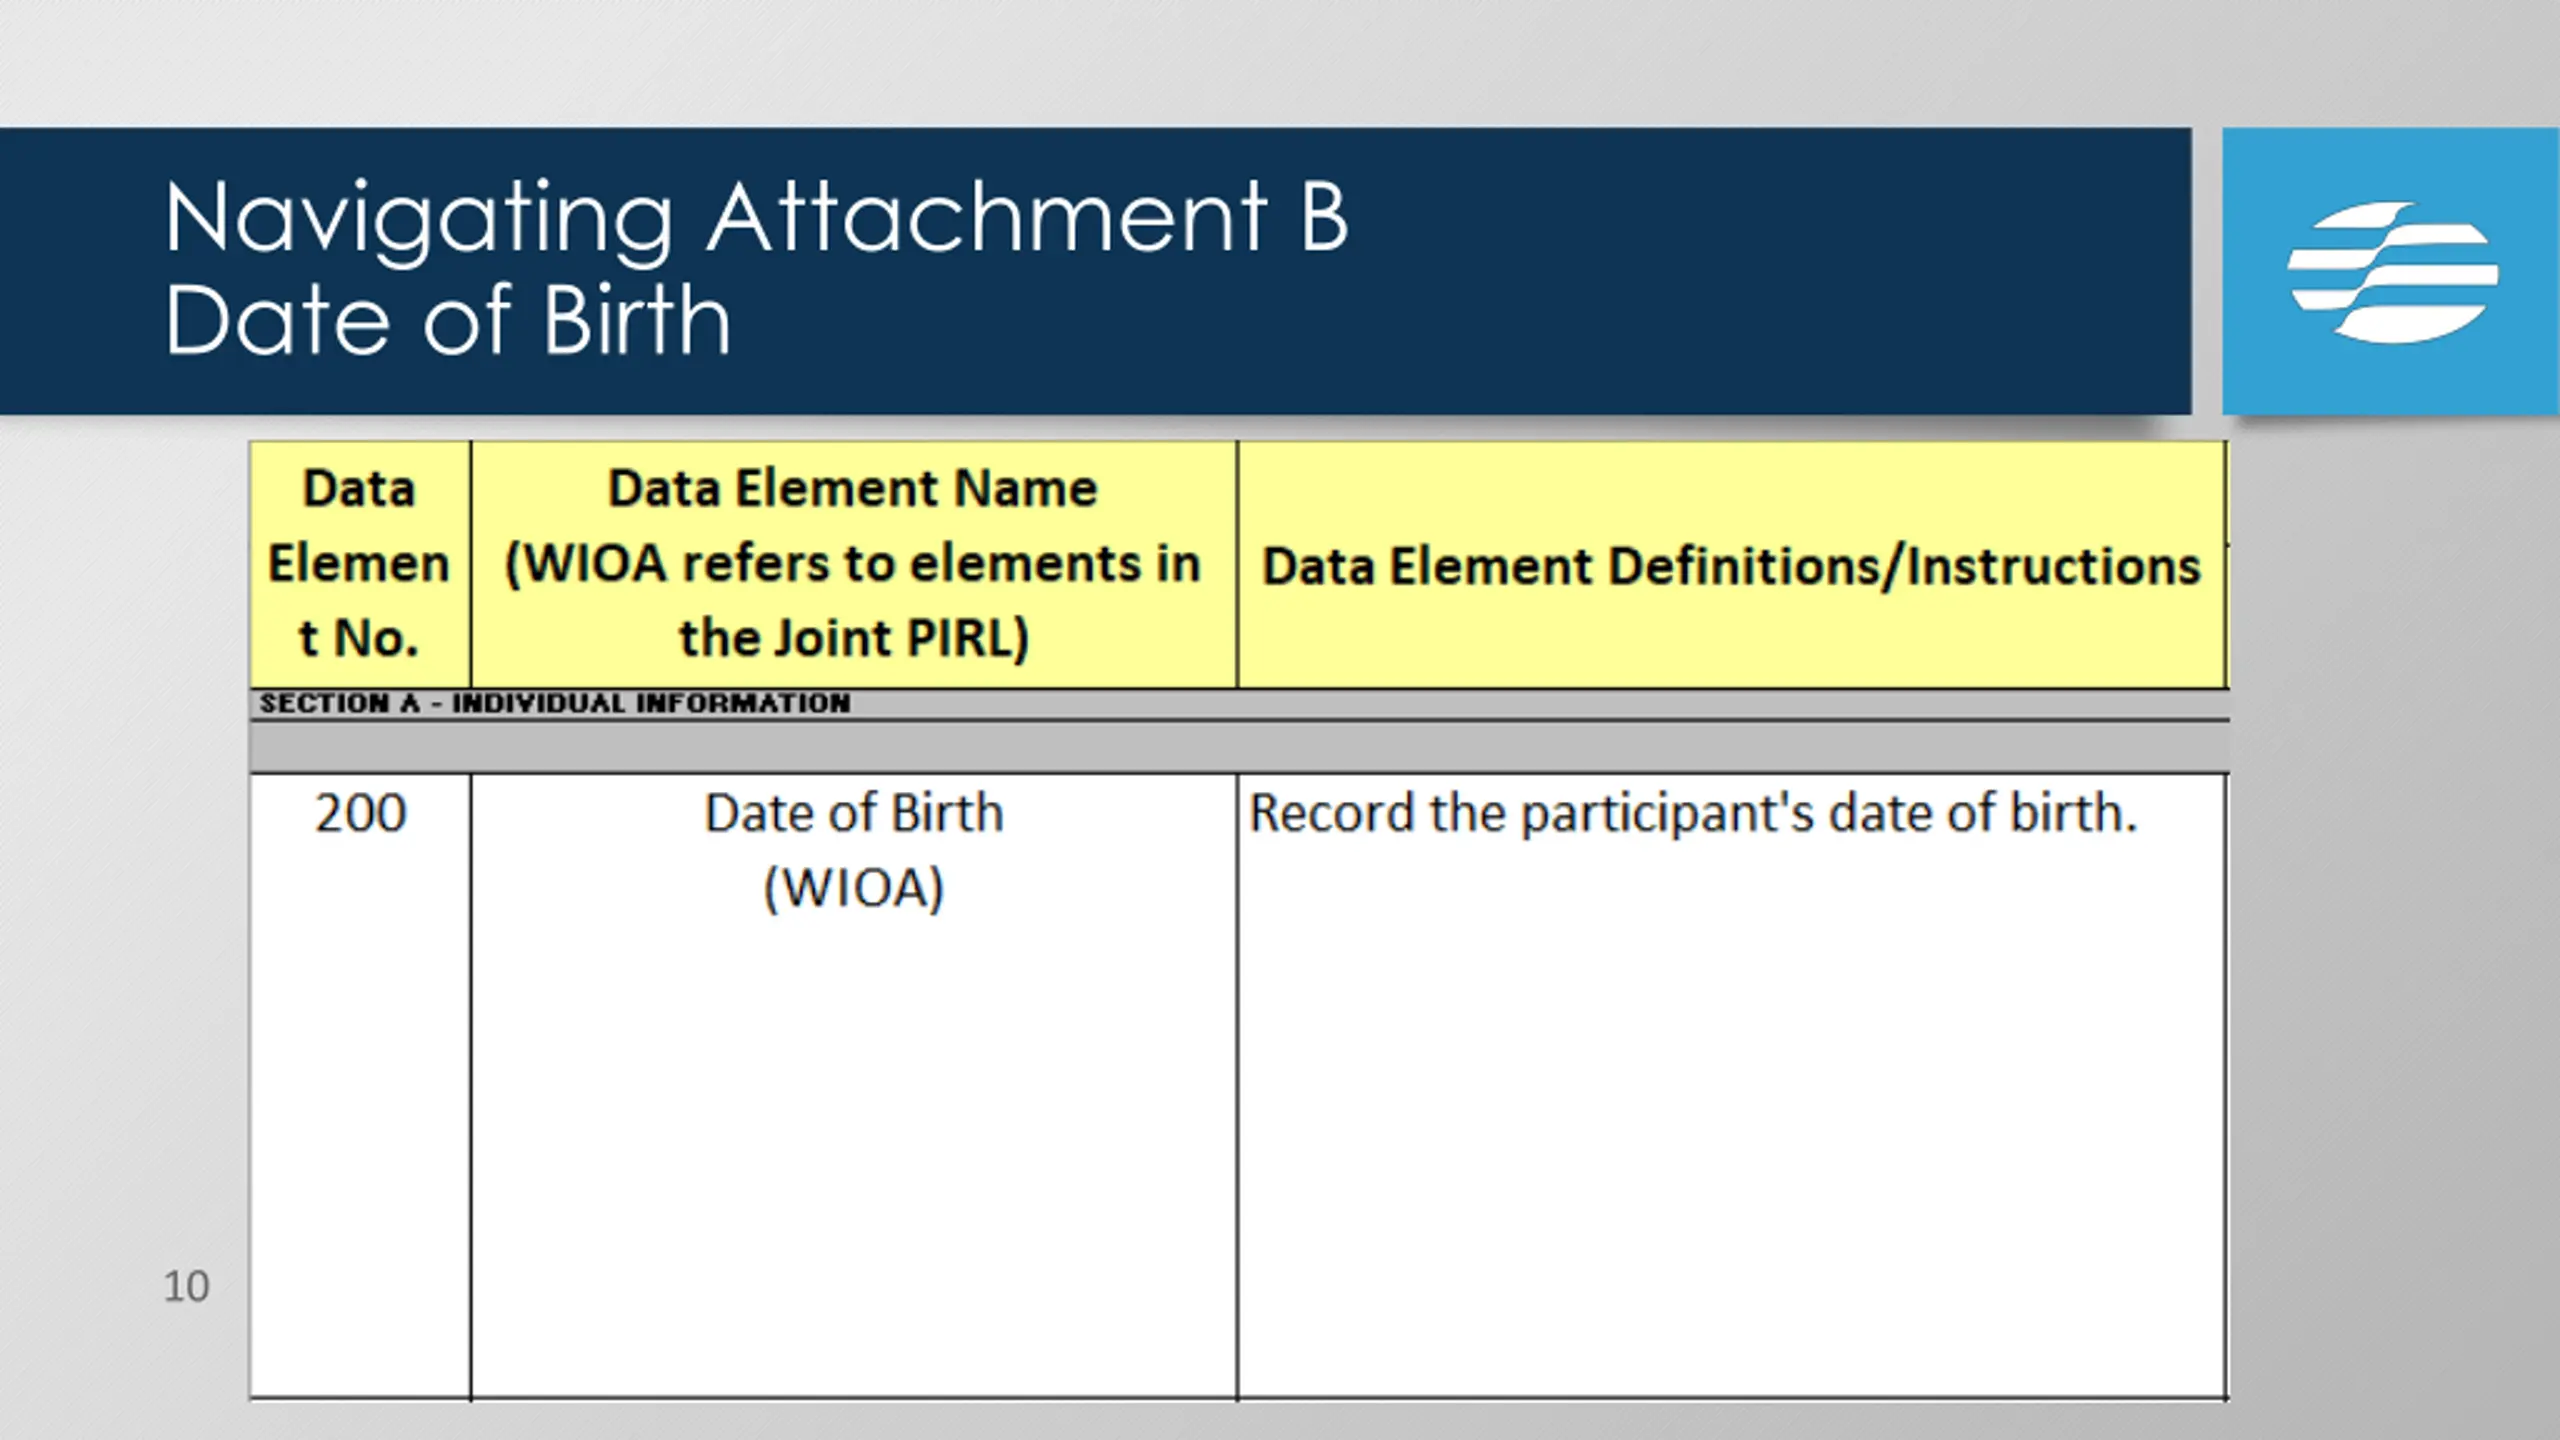
Task: Select 'Record the participant's date of birth.' text
Action: click(1693, 813)
